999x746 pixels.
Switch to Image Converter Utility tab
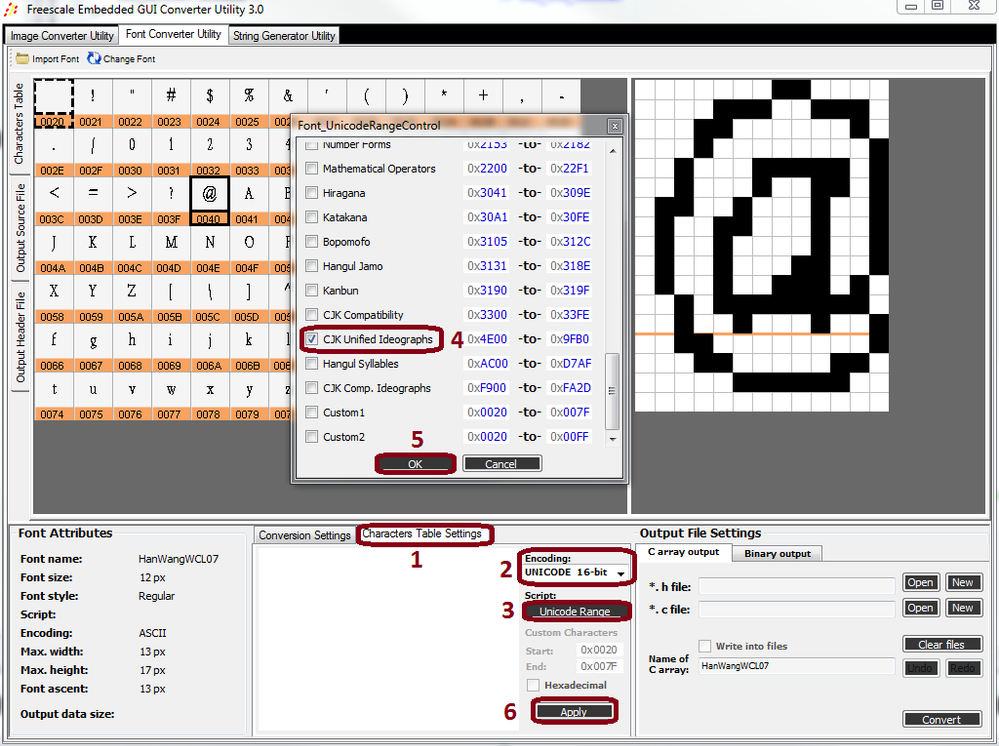pyautogui.click(x=62, y=36)
